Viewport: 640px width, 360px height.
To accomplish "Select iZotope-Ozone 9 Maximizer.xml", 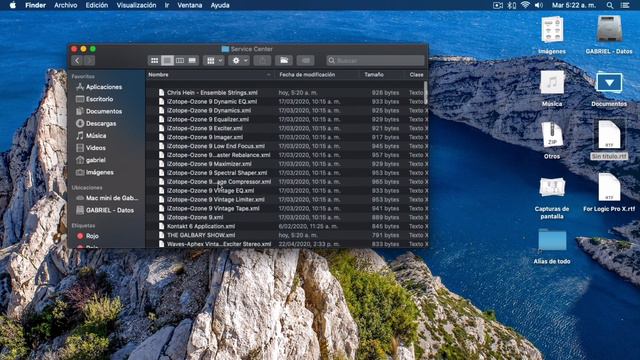I will 209,164.
